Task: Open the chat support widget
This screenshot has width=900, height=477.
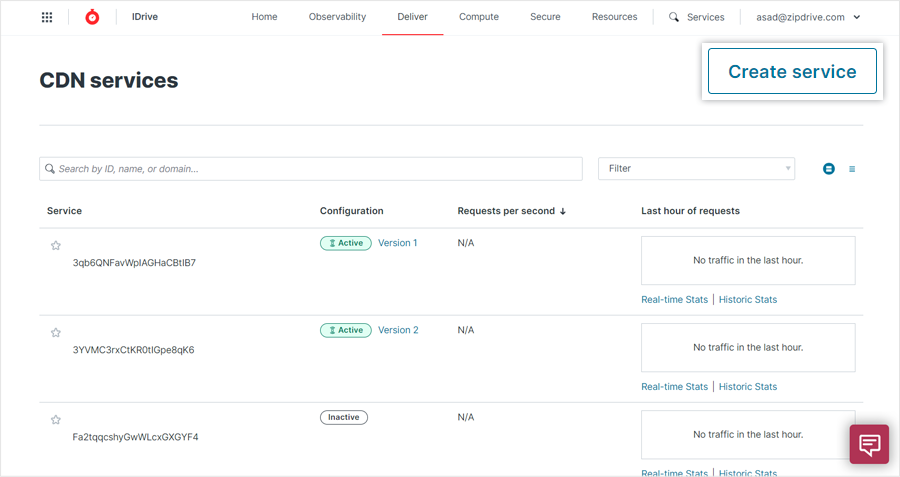Action: pyautogui.click(x=870, y=444)
